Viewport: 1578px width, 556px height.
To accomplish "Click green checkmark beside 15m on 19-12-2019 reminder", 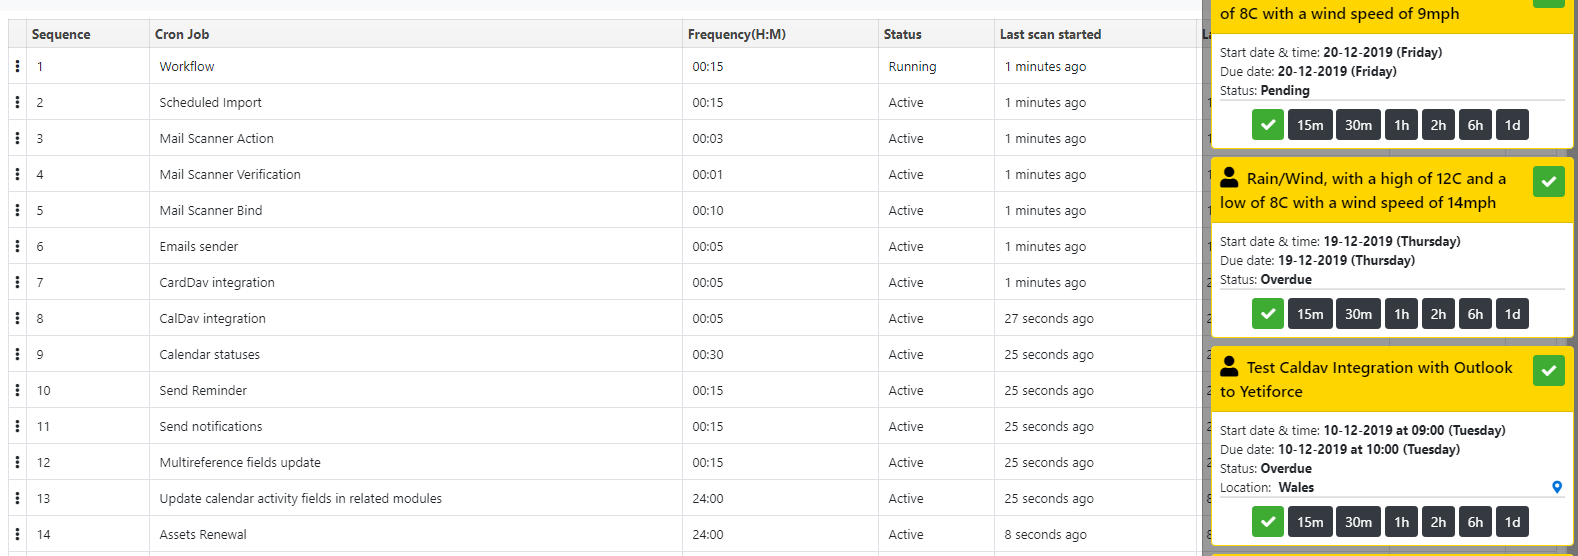I will click(1268, 314).
